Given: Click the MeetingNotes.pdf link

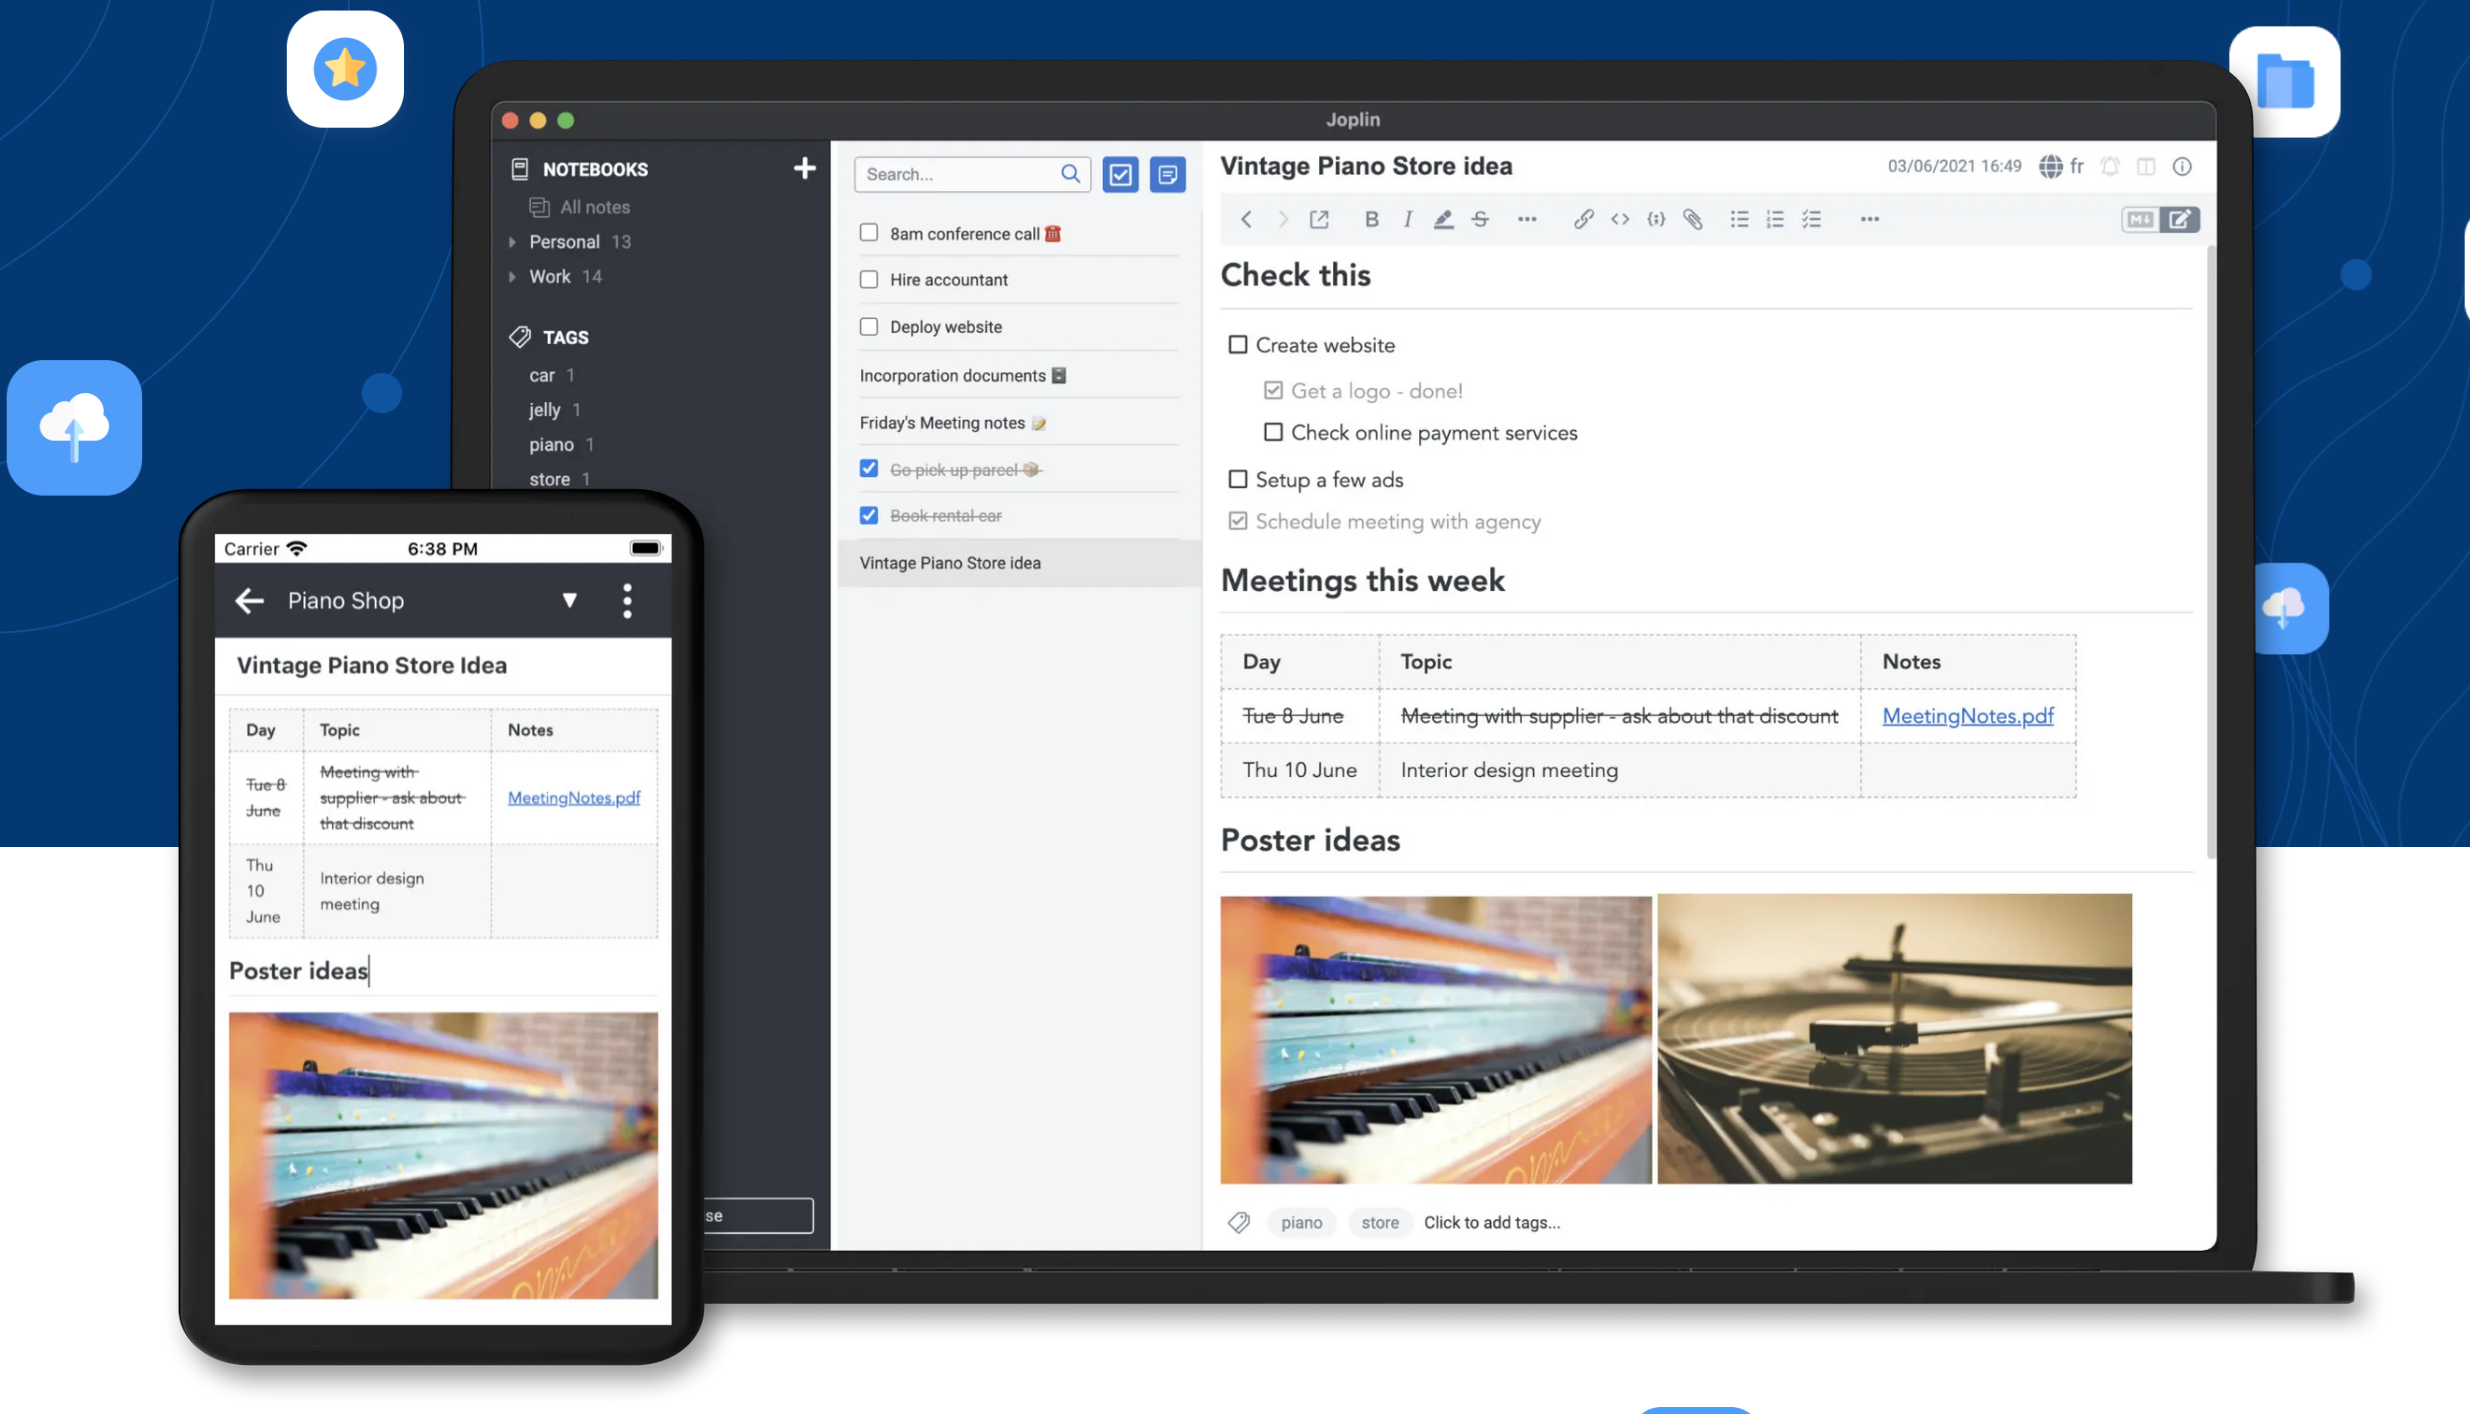Looking at the screenshot, I should (1968, 715).
